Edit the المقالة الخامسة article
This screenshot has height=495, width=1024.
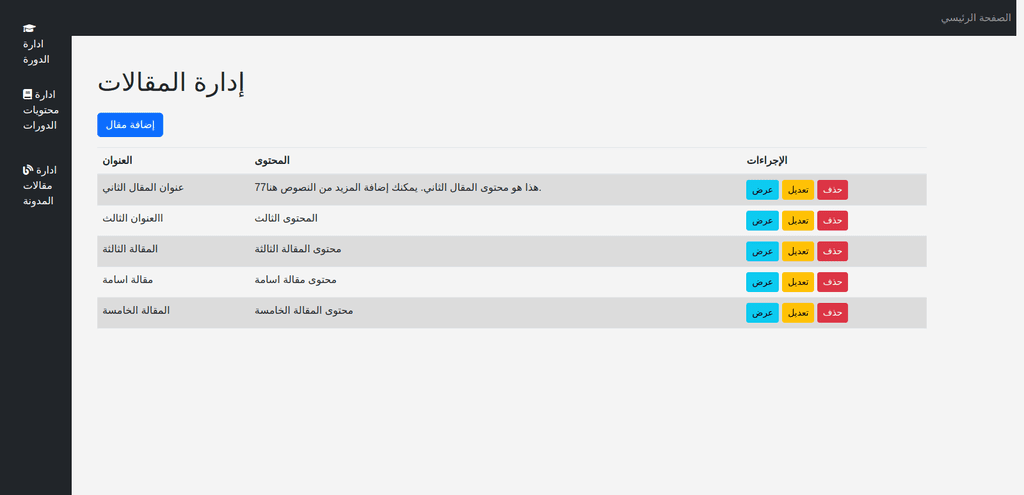[x=798, y=313]
